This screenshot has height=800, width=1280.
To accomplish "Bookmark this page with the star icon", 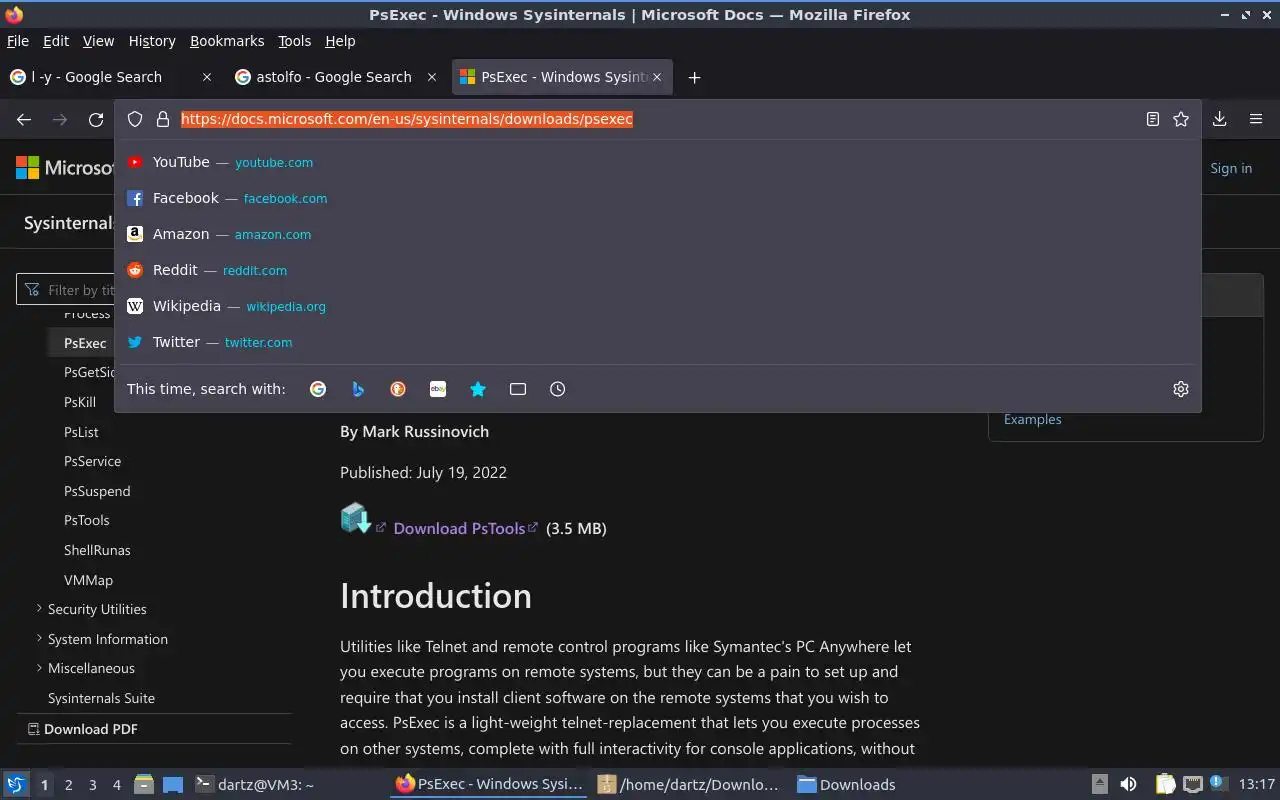I will (x=1181, y=119).
